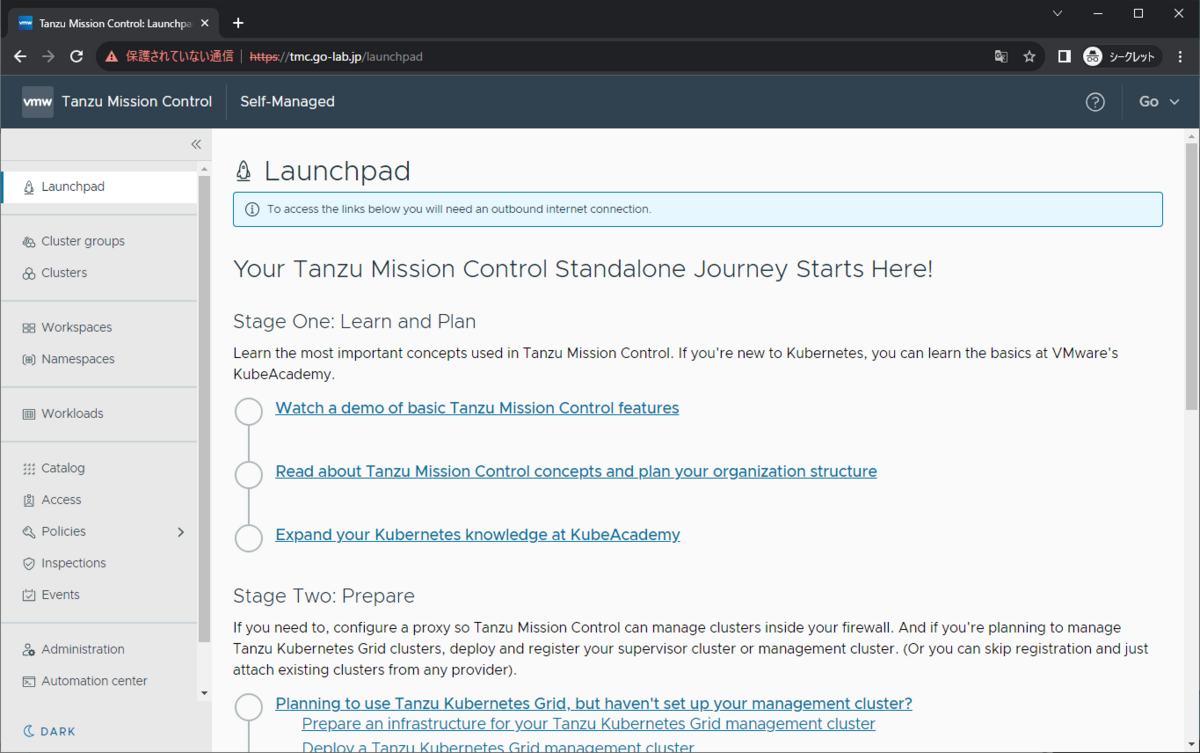Click the main page vertical scrollbar
This screenshot has height=753, width=1200.
(1191, 275)
